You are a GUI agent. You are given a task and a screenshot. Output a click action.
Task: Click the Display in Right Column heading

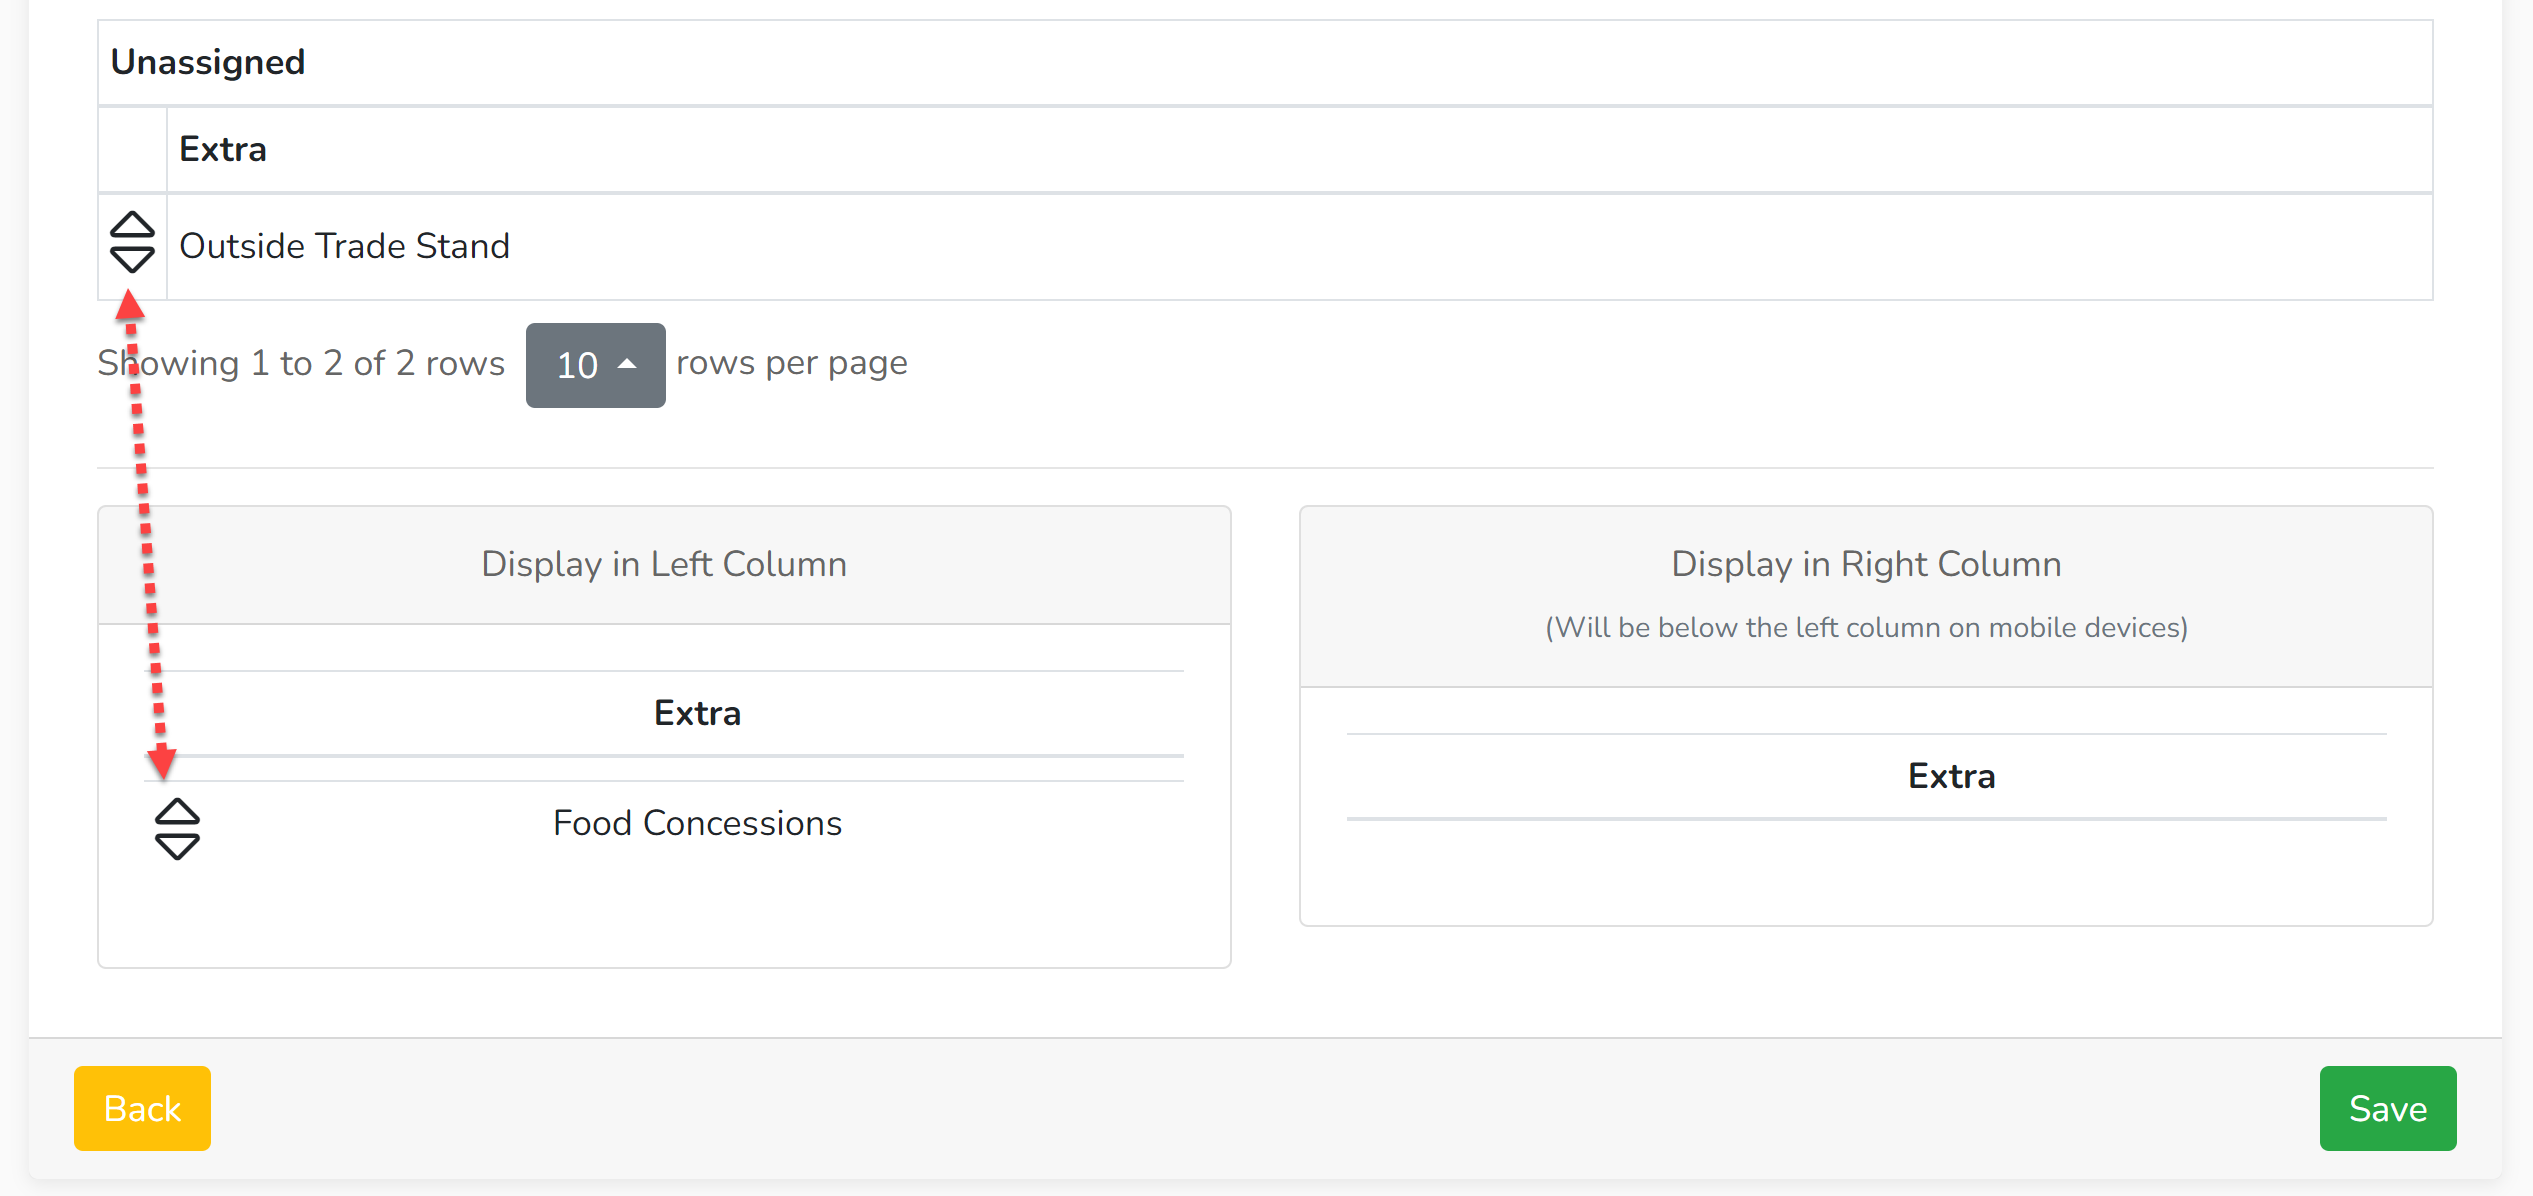pos(1866,564)
